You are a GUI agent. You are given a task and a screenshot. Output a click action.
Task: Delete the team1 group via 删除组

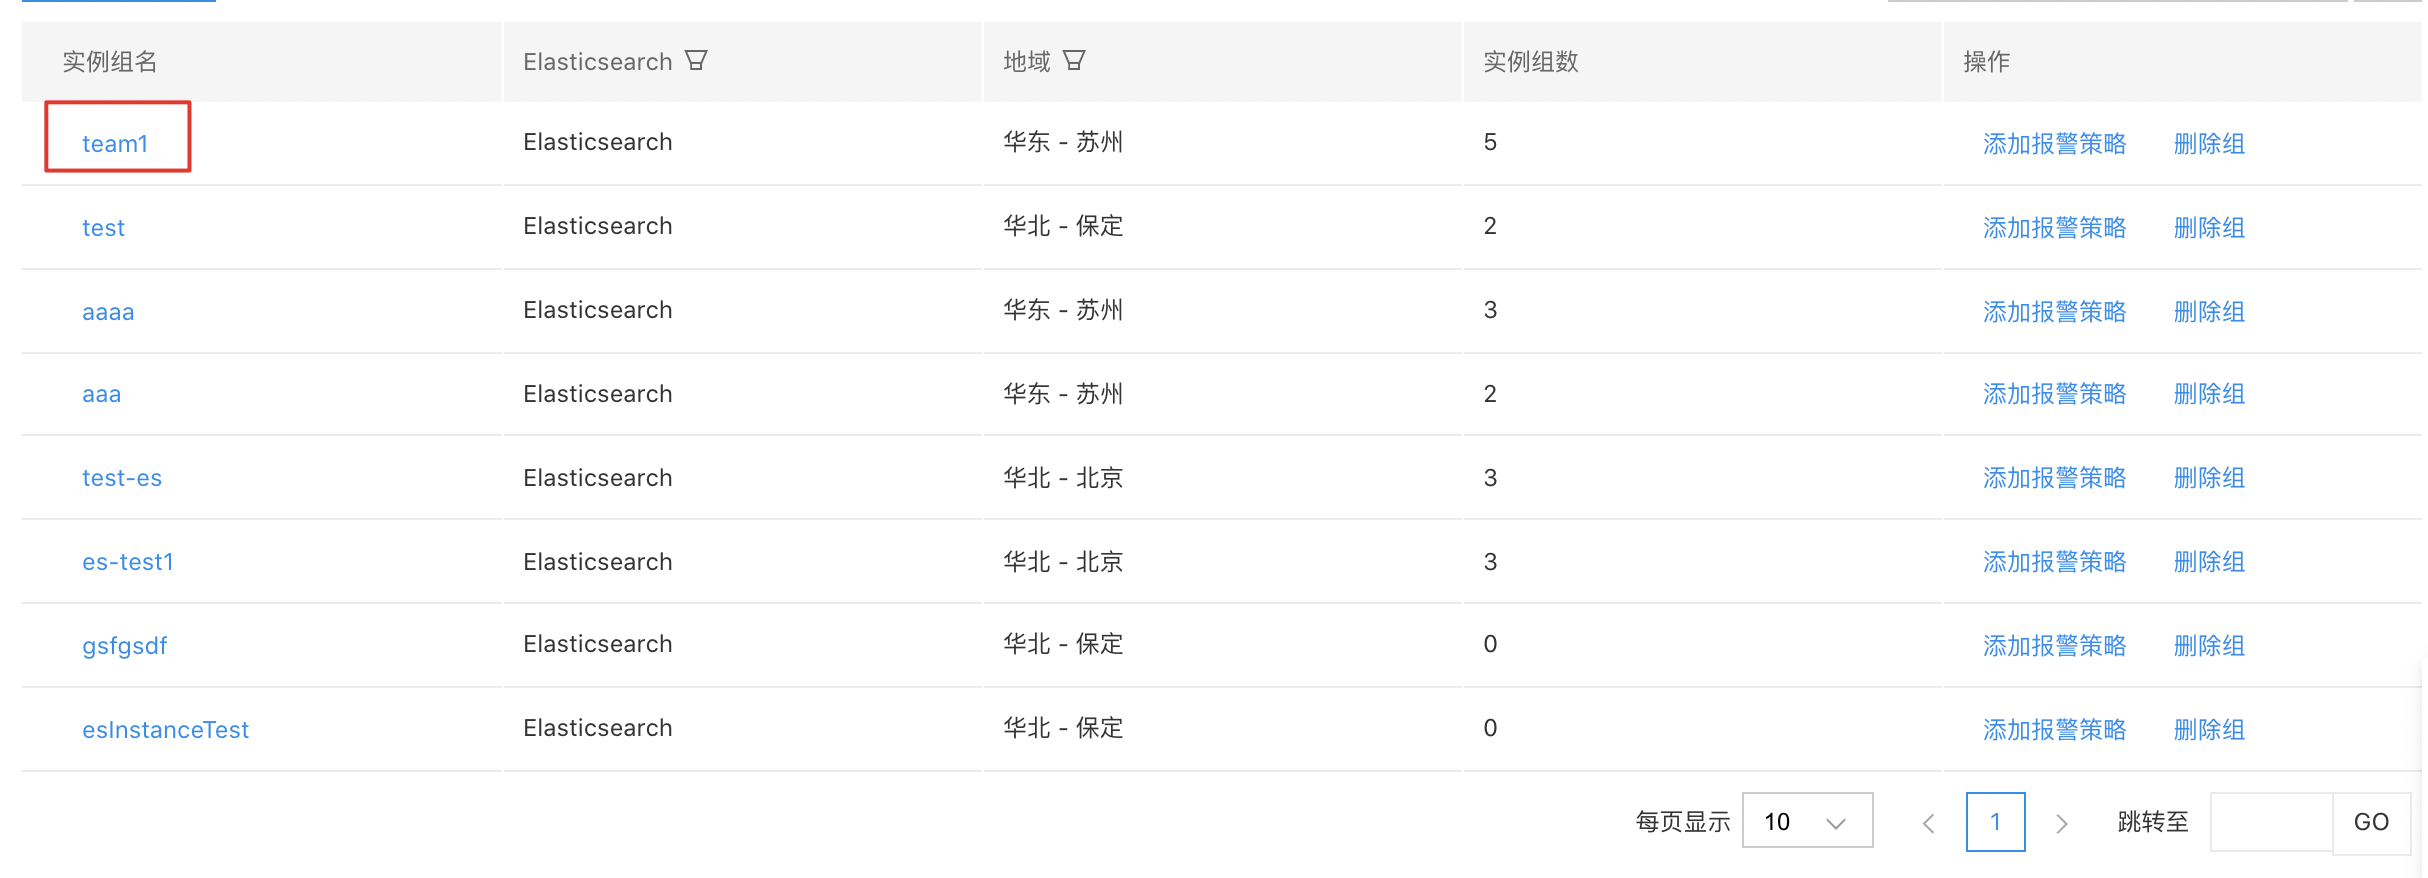click(2209, 144)
